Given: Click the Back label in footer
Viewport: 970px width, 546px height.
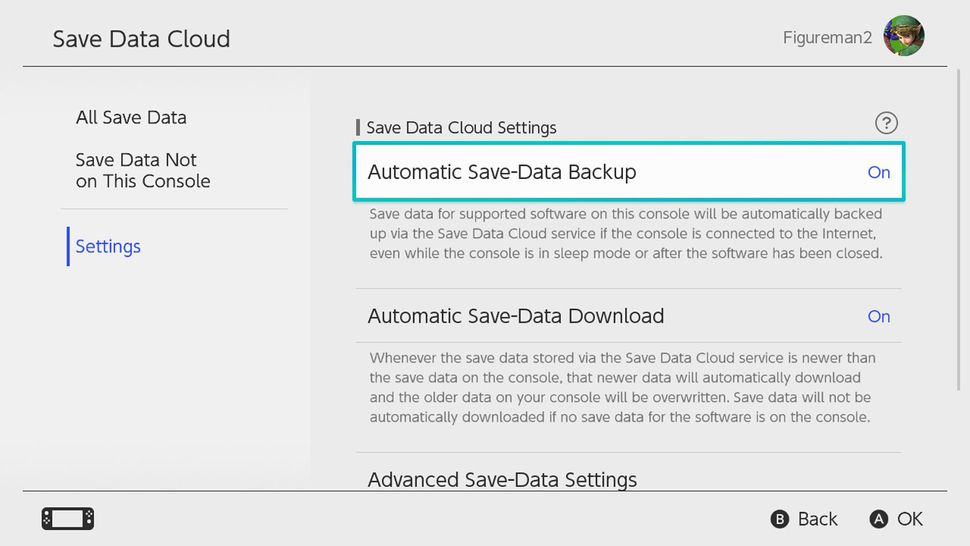Looking at the screenshot, I should coord(817,519).
